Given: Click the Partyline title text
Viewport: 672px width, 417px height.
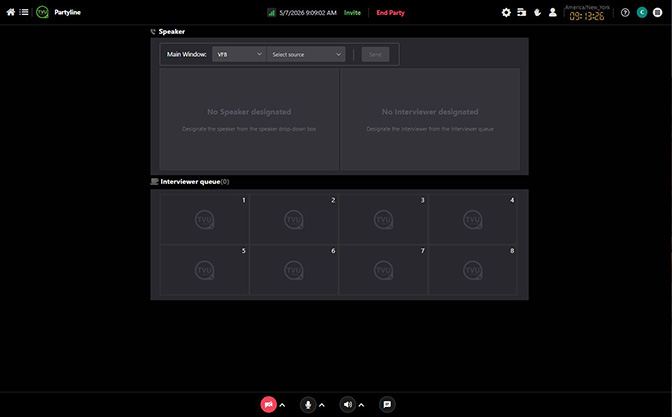Looking at the screenshot, I should tap(67, 12).
